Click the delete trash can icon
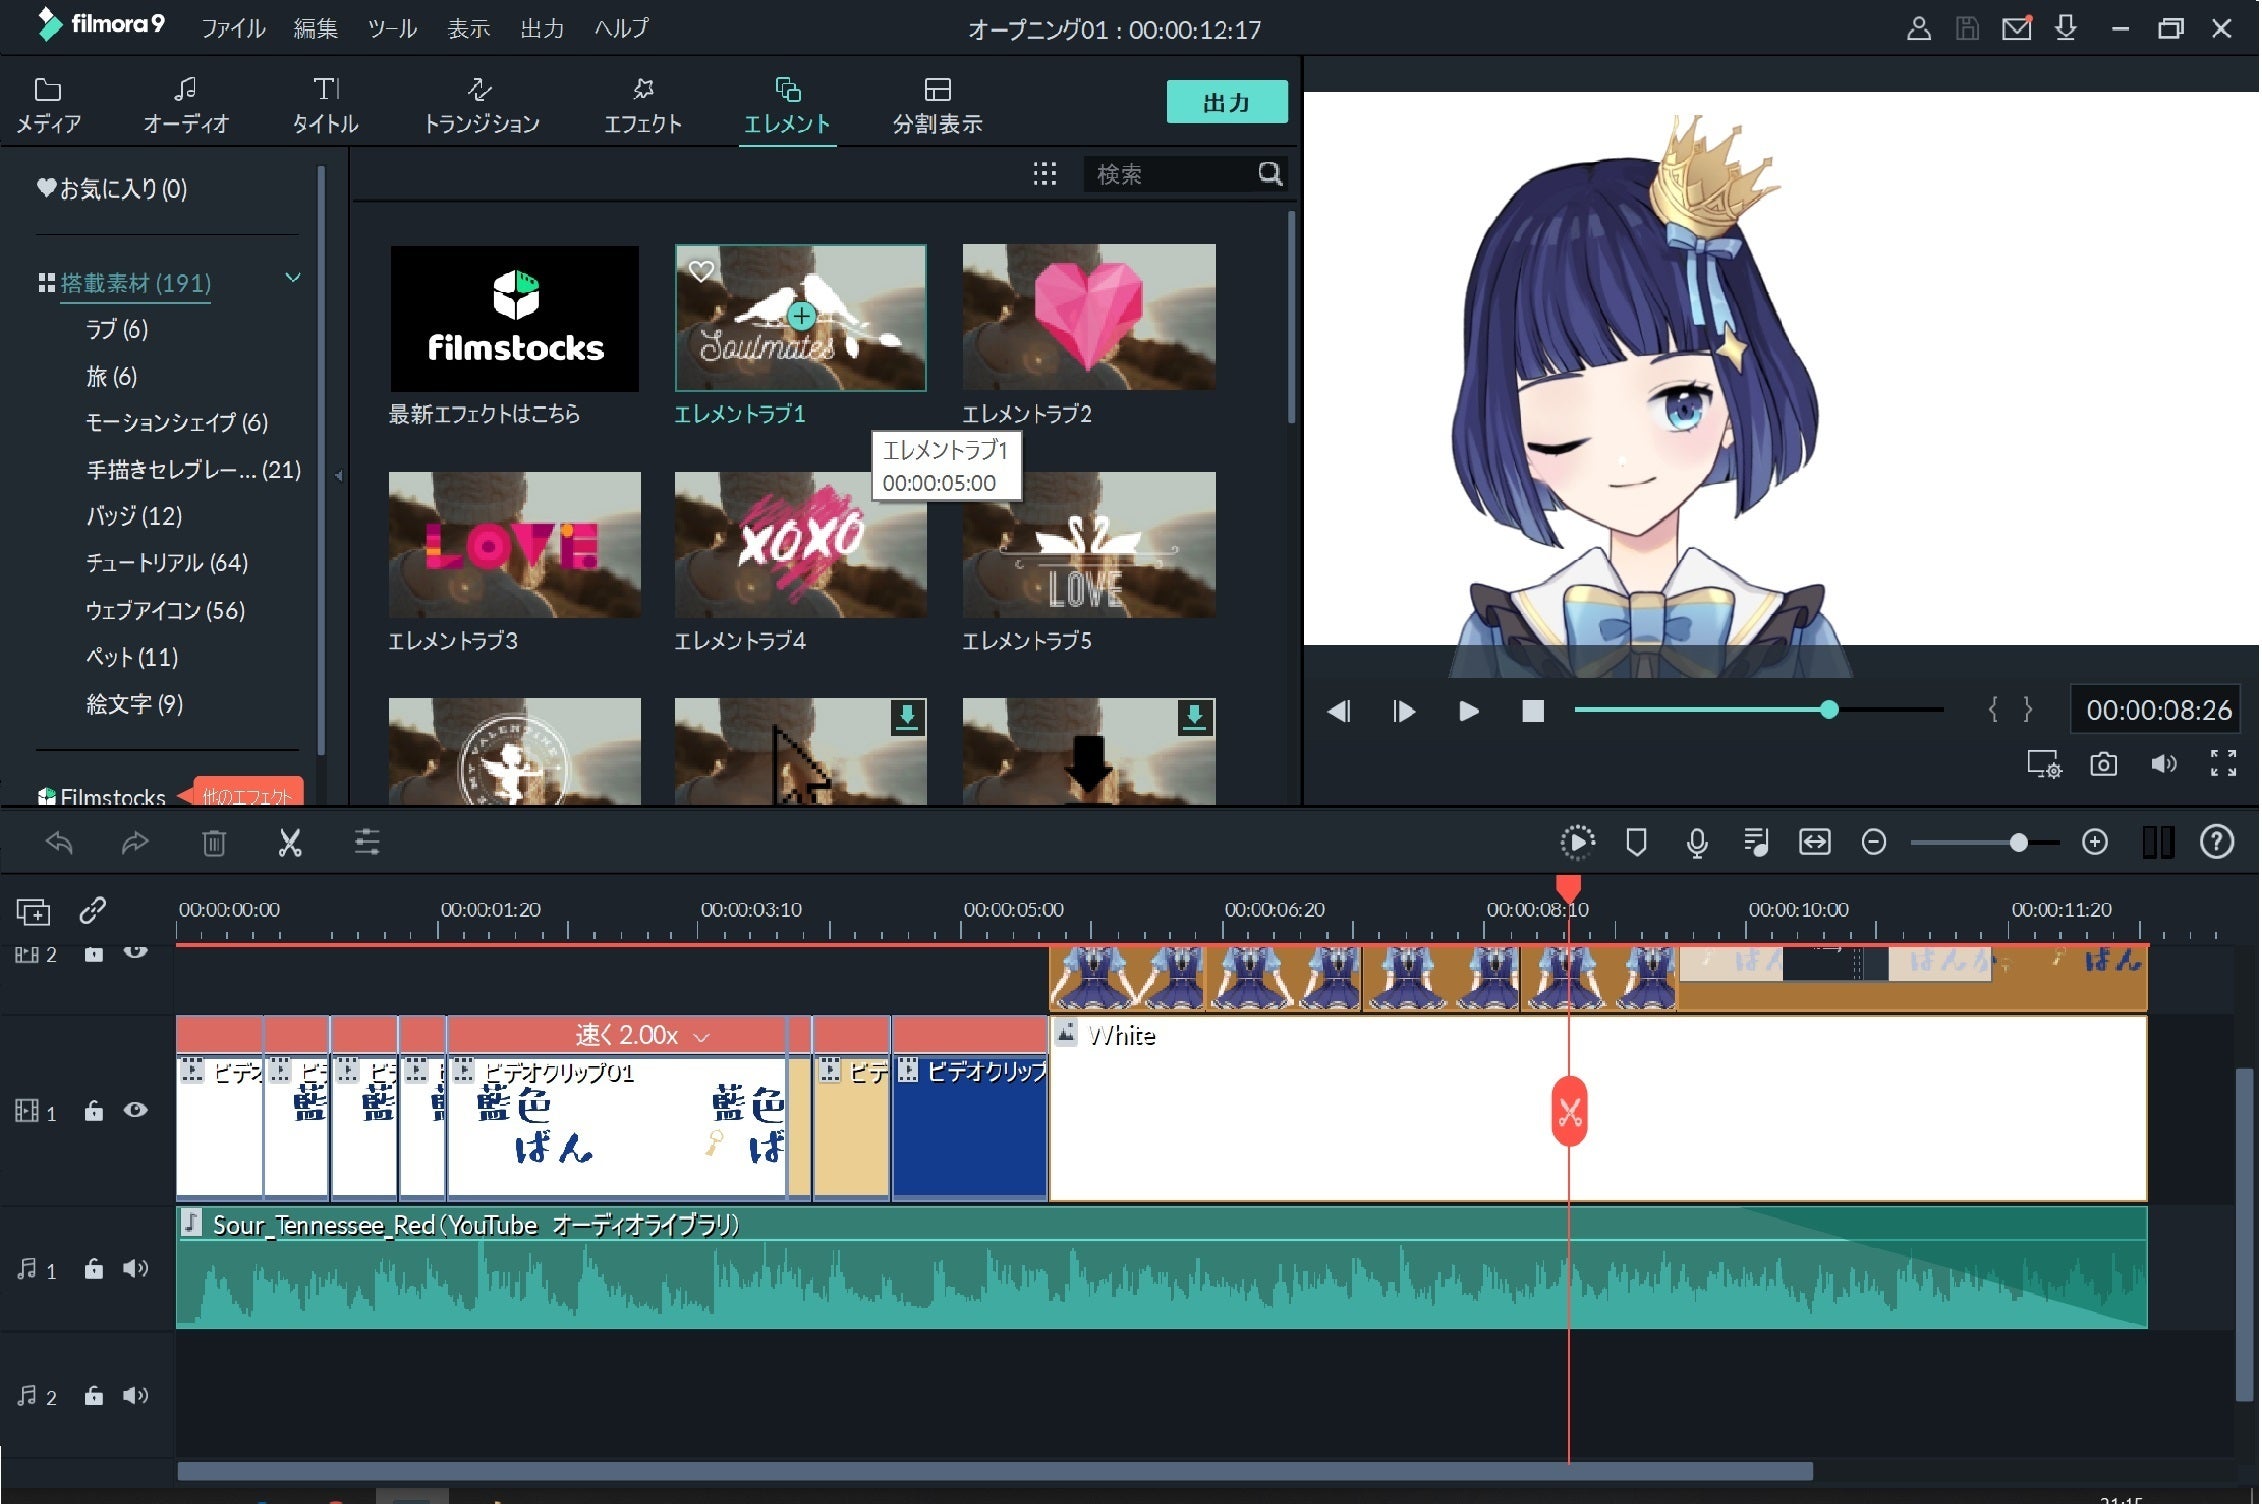 (213, 843)
